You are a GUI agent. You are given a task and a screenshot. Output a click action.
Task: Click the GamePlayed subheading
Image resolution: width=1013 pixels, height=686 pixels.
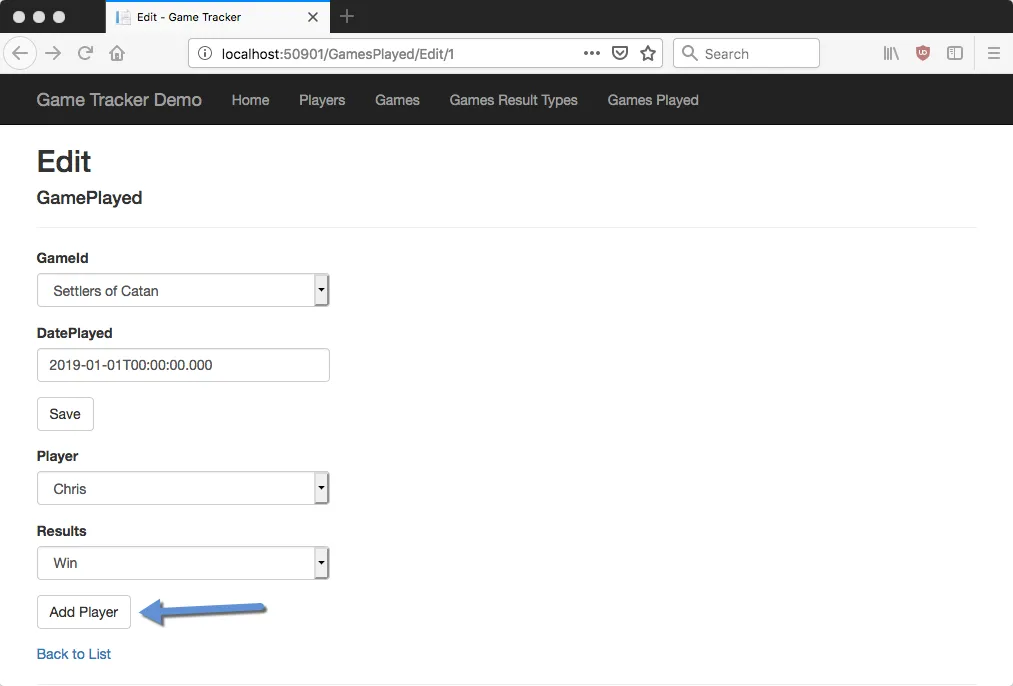click(x=89, y=198)
